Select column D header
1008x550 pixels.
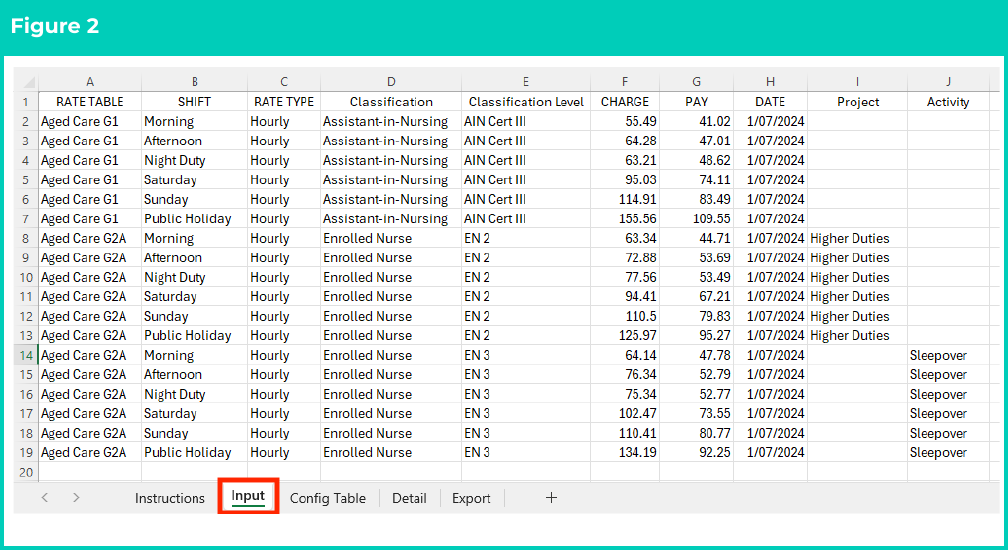391,82
